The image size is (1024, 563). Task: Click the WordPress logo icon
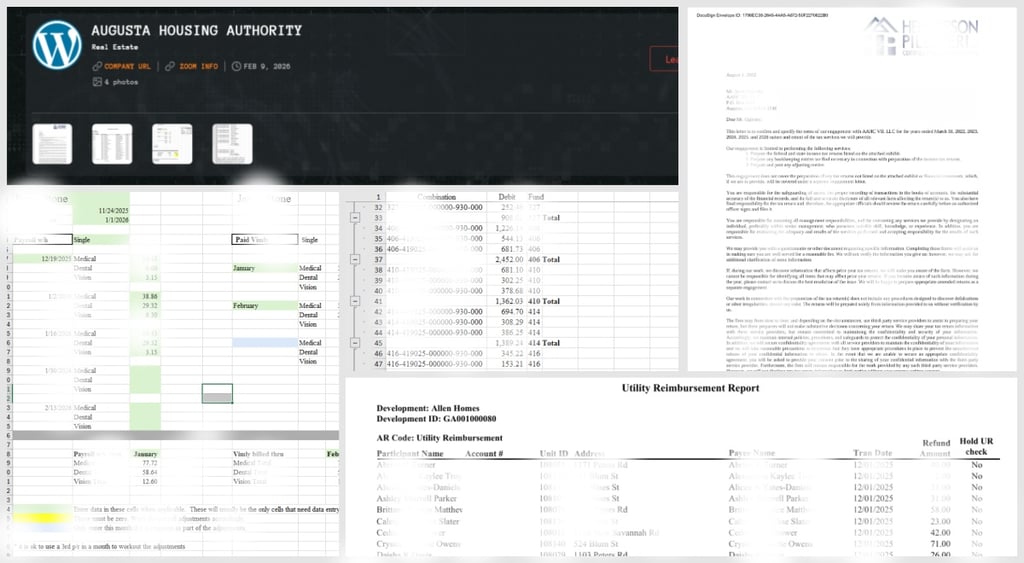(57, 44)
